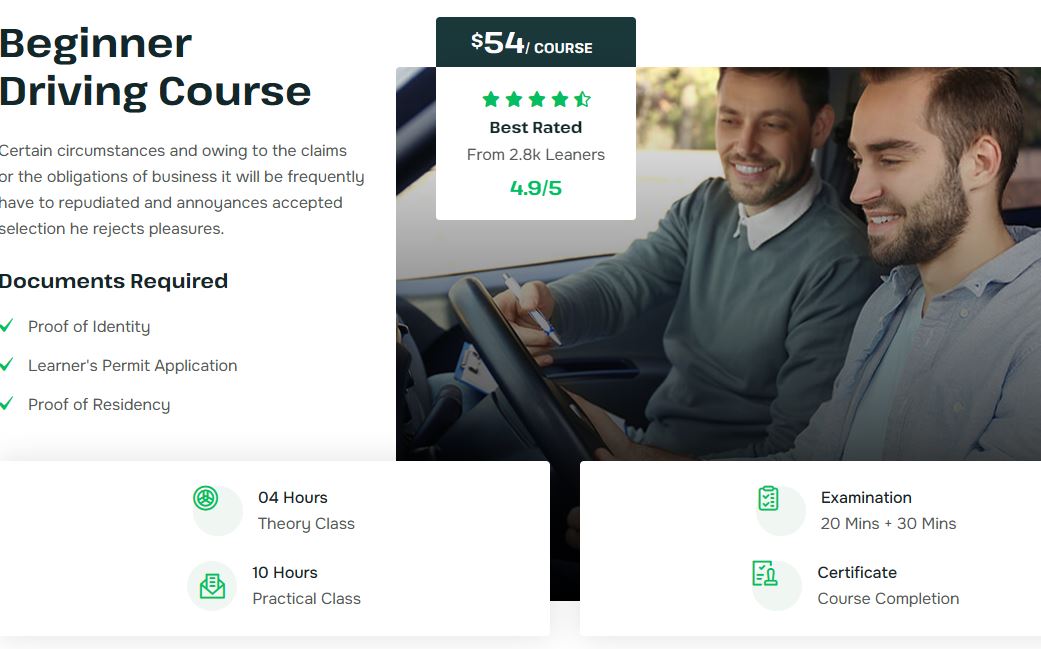
Task: Click the 4.9/5 rating score
Action: [x=536, y=188]
